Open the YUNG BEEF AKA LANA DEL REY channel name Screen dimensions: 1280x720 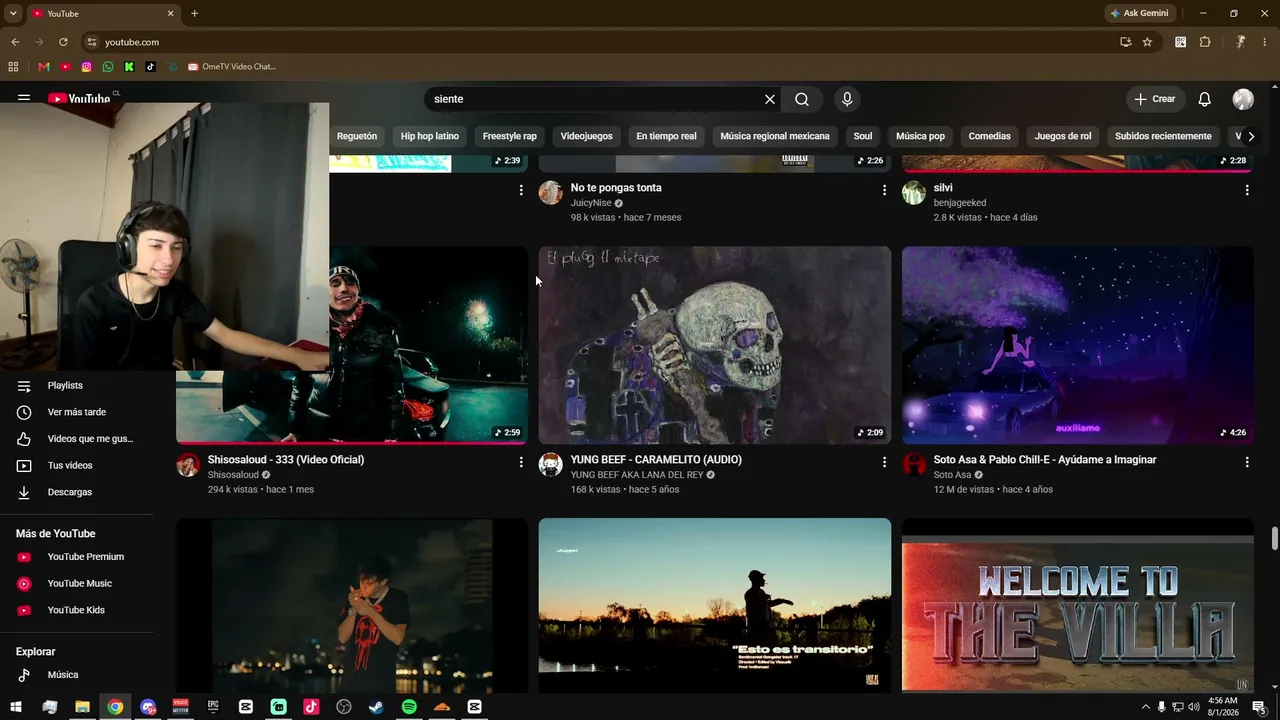pos(637,475)
